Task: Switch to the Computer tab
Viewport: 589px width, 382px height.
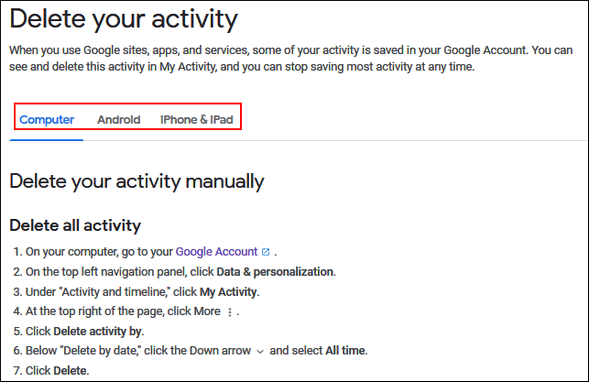Action: click(x=47, y=119)
